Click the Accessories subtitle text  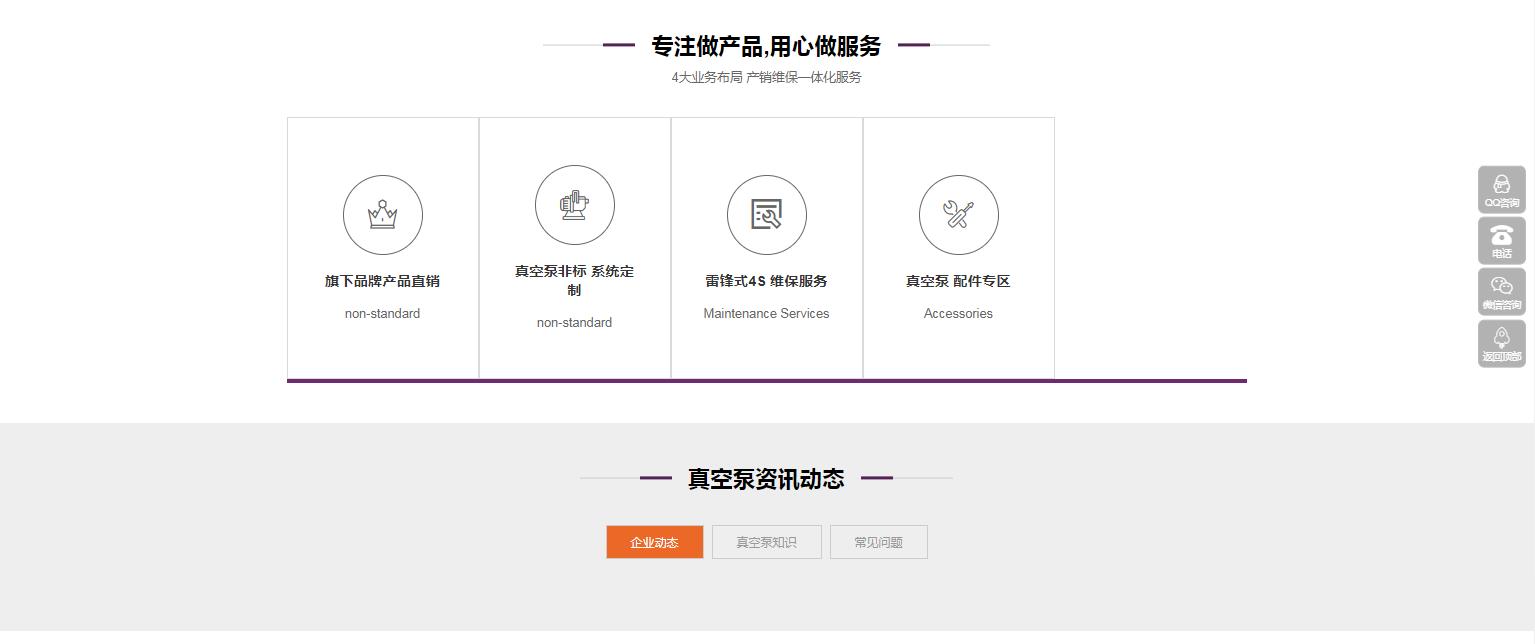958,314
